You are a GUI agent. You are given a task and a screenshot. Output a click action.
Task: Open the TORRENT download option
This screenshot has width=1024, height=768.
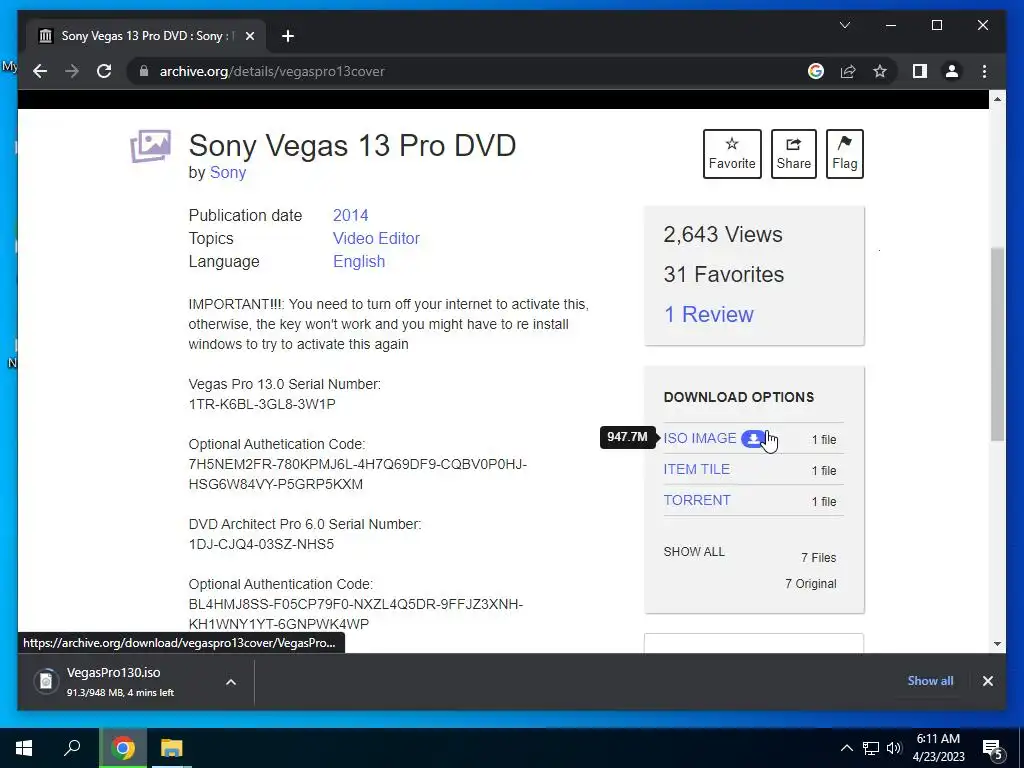(697, 500)
